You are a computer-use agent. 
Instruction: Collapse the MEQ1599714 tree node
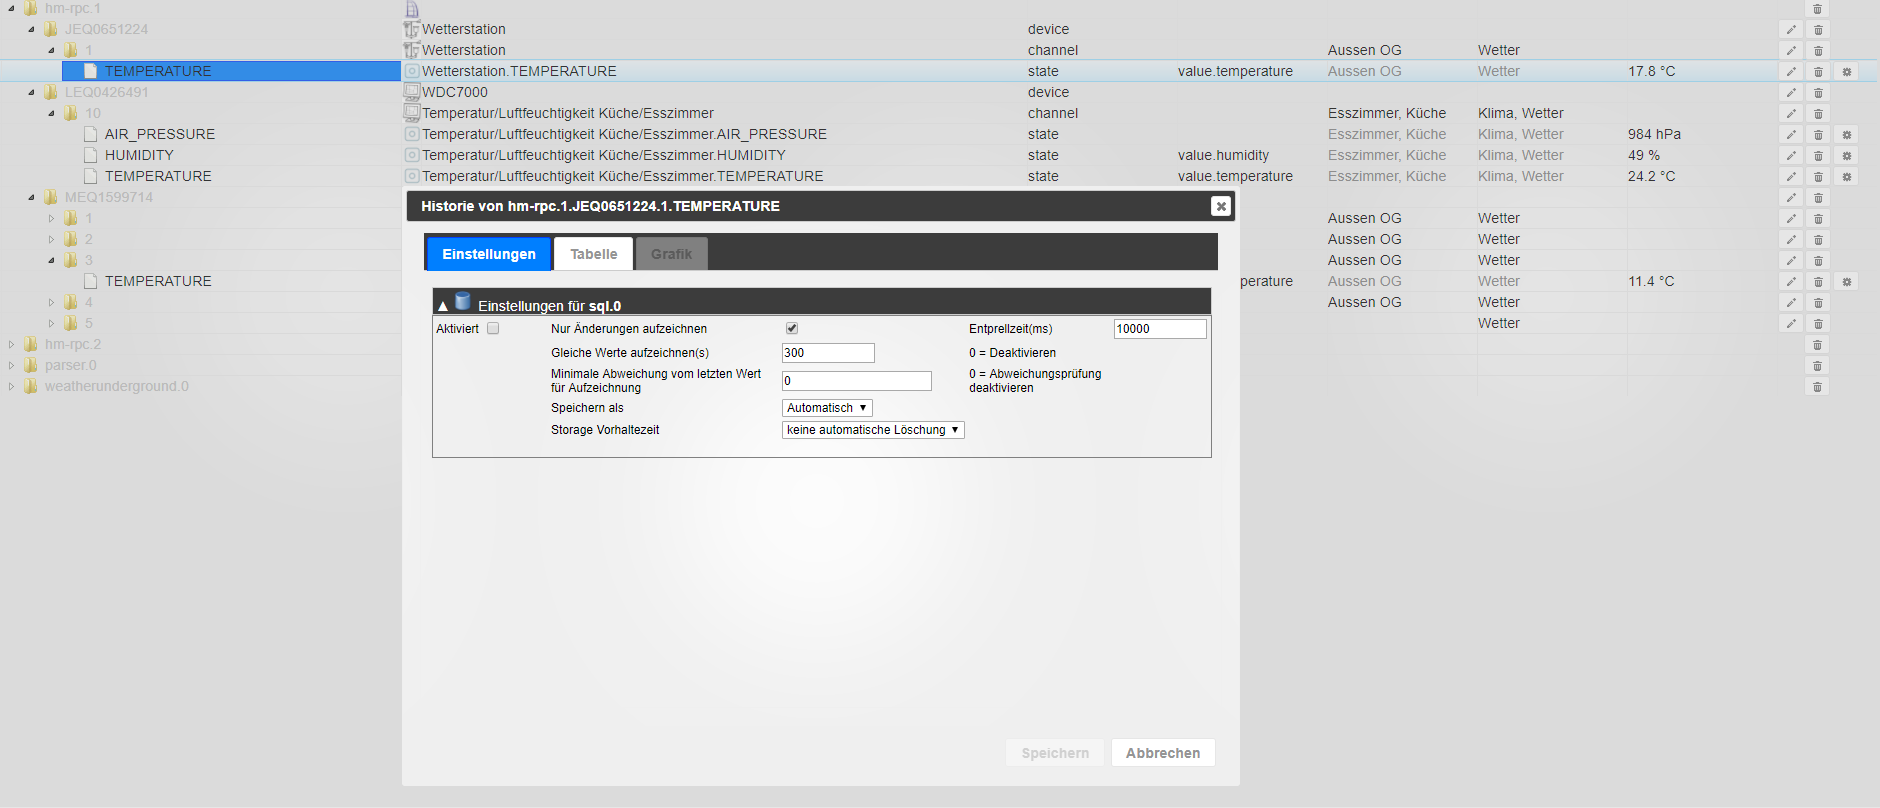[31, 197]
